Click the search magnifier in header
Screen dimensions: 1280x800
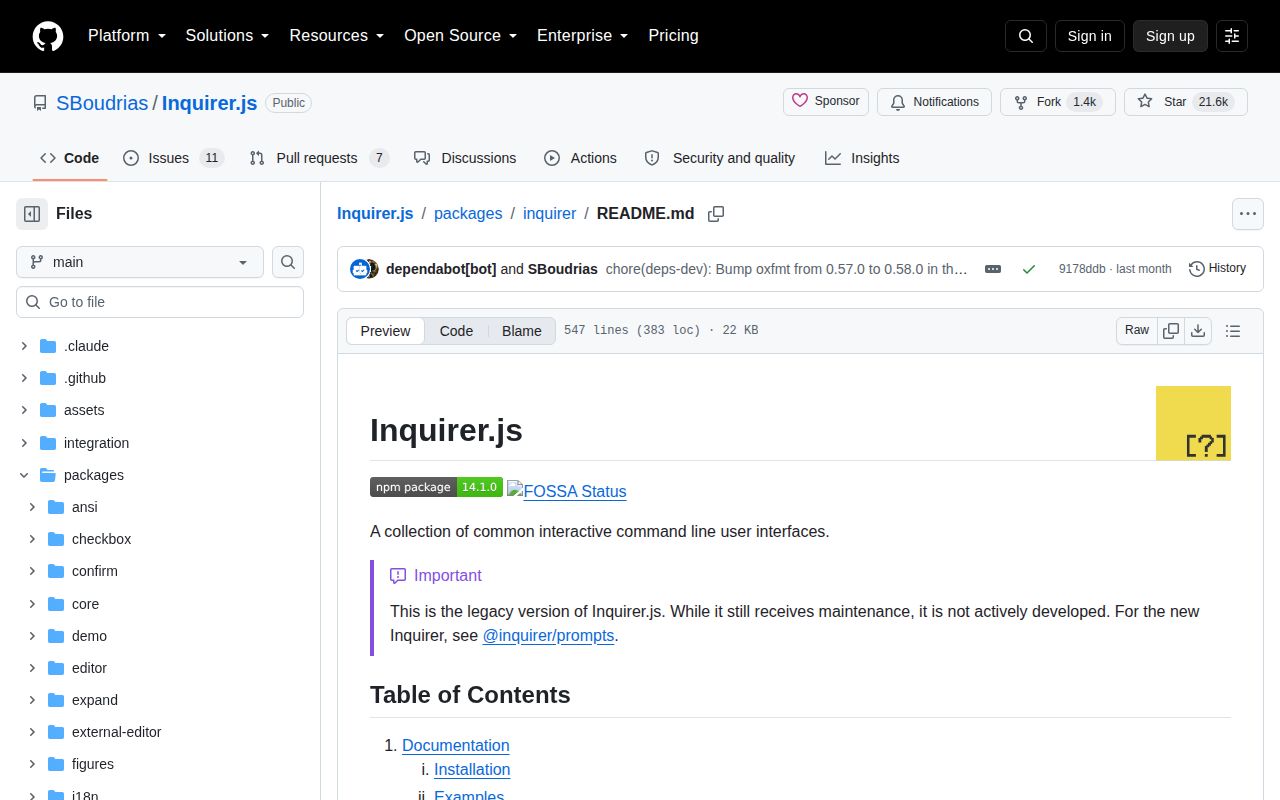1026,36
